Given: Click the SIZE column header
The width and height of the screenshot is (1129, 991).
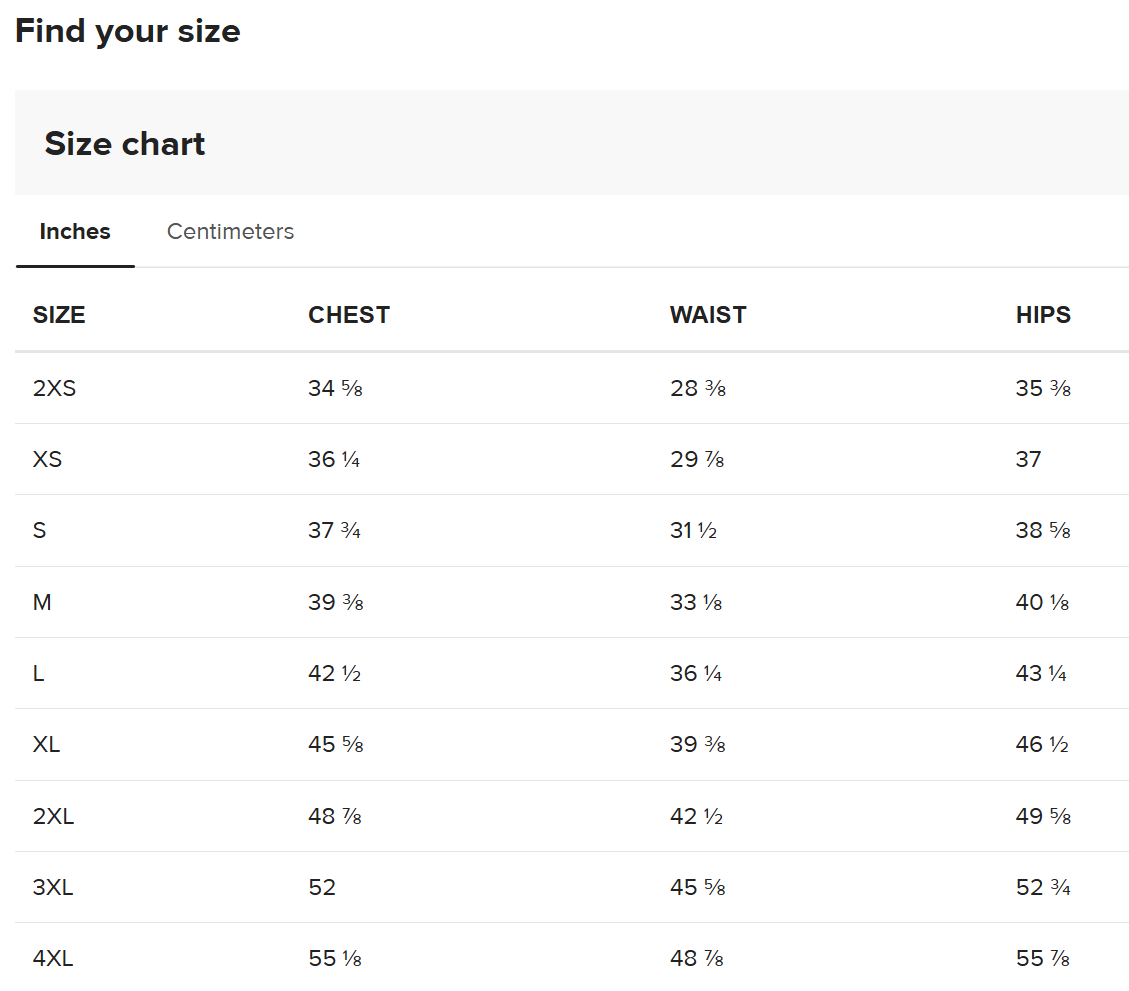Looking at the screenshot, I should click(x=59, y=315).
